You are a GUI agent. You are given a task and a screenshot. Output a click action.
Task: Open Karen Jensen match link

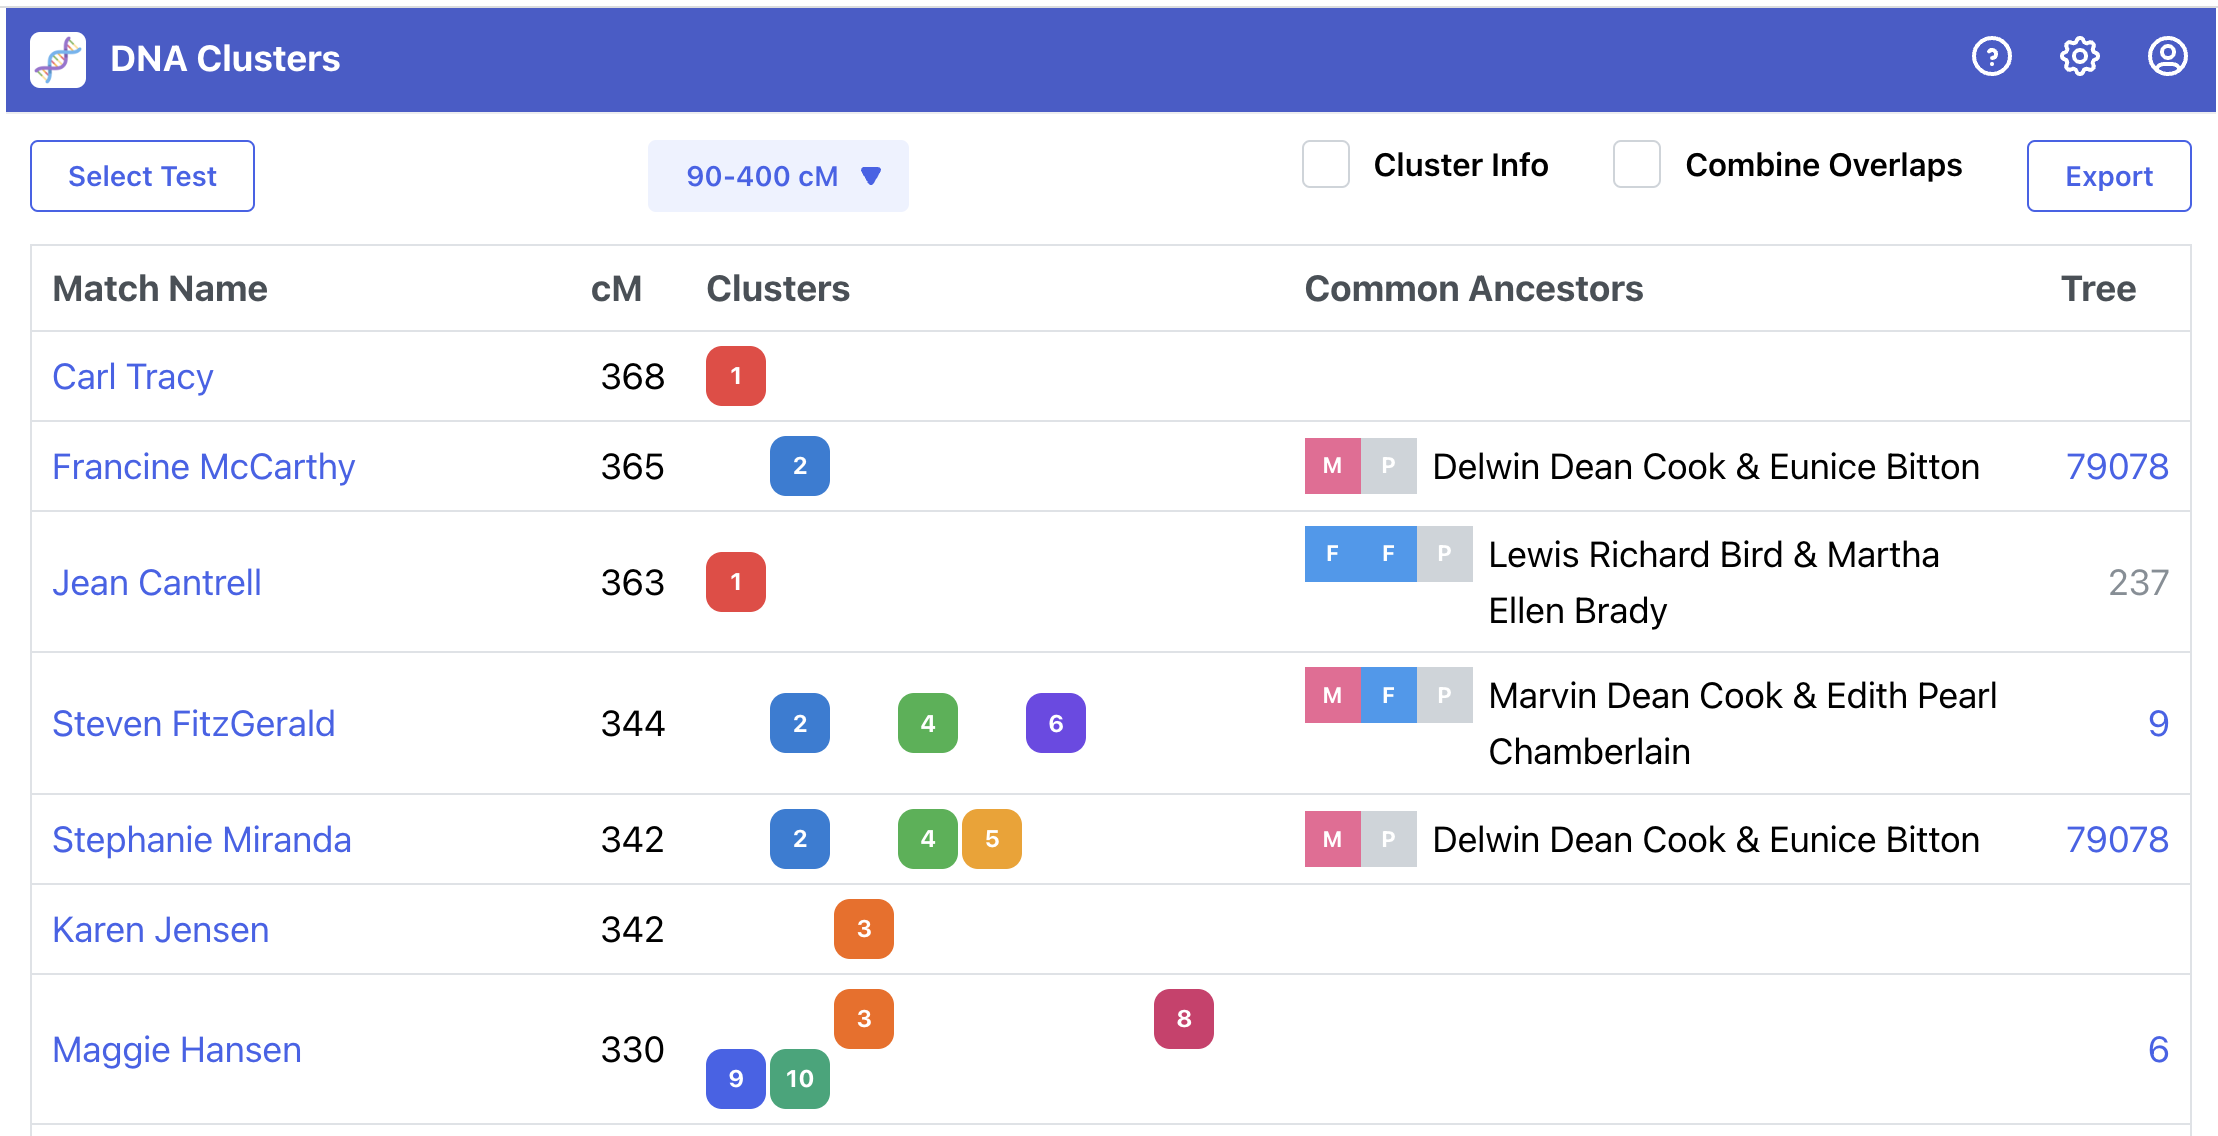[x=160, y=930]
